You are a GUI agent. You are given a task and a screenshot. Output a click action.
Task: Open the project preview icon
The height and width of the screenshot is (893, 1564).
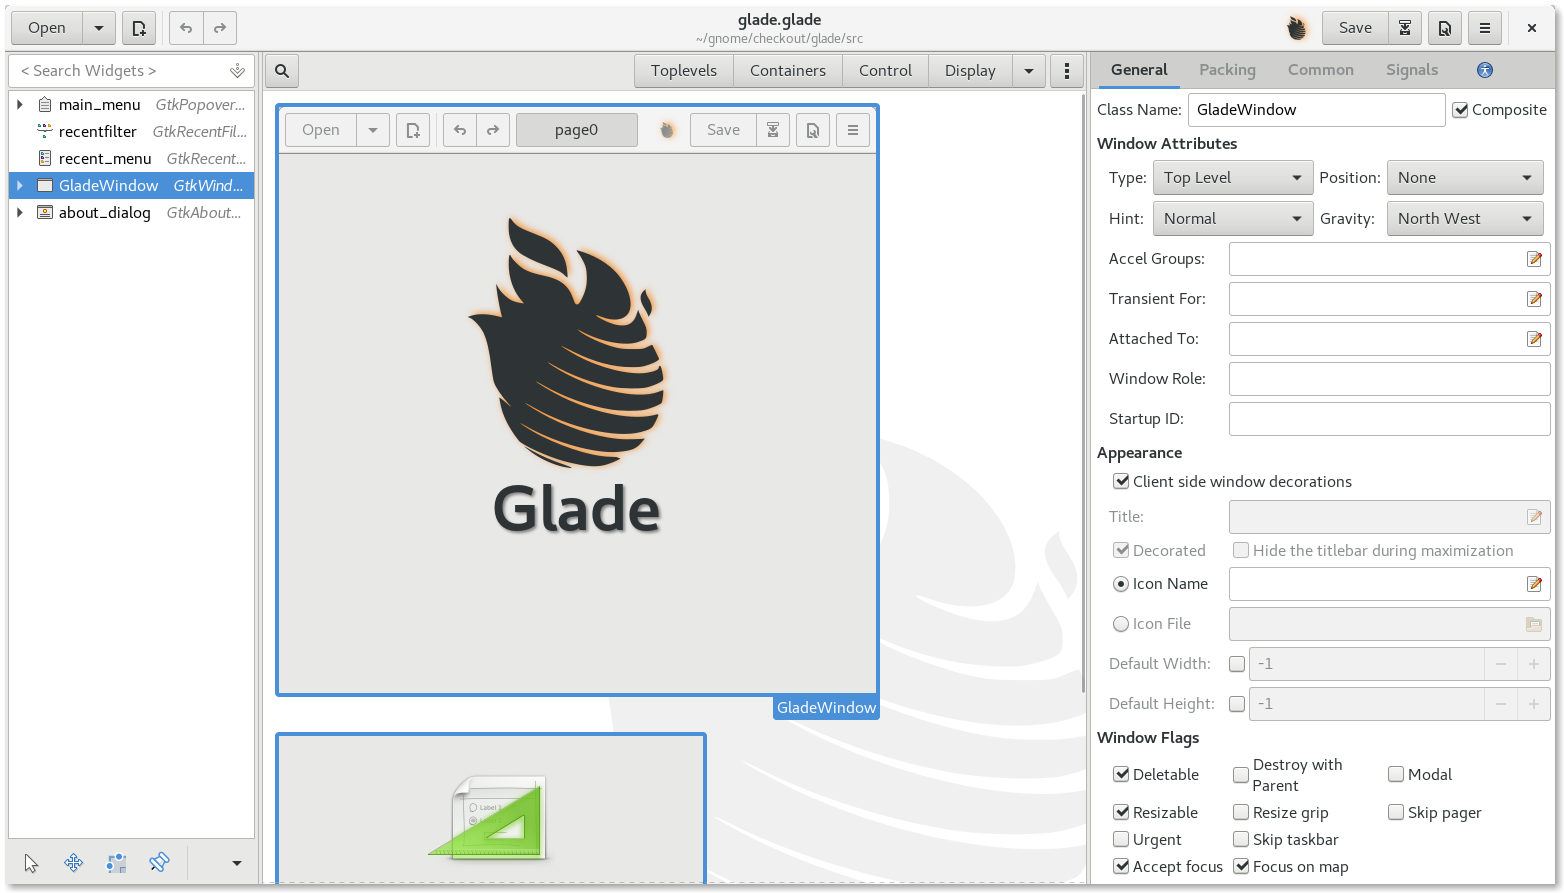coord(1444,28)
